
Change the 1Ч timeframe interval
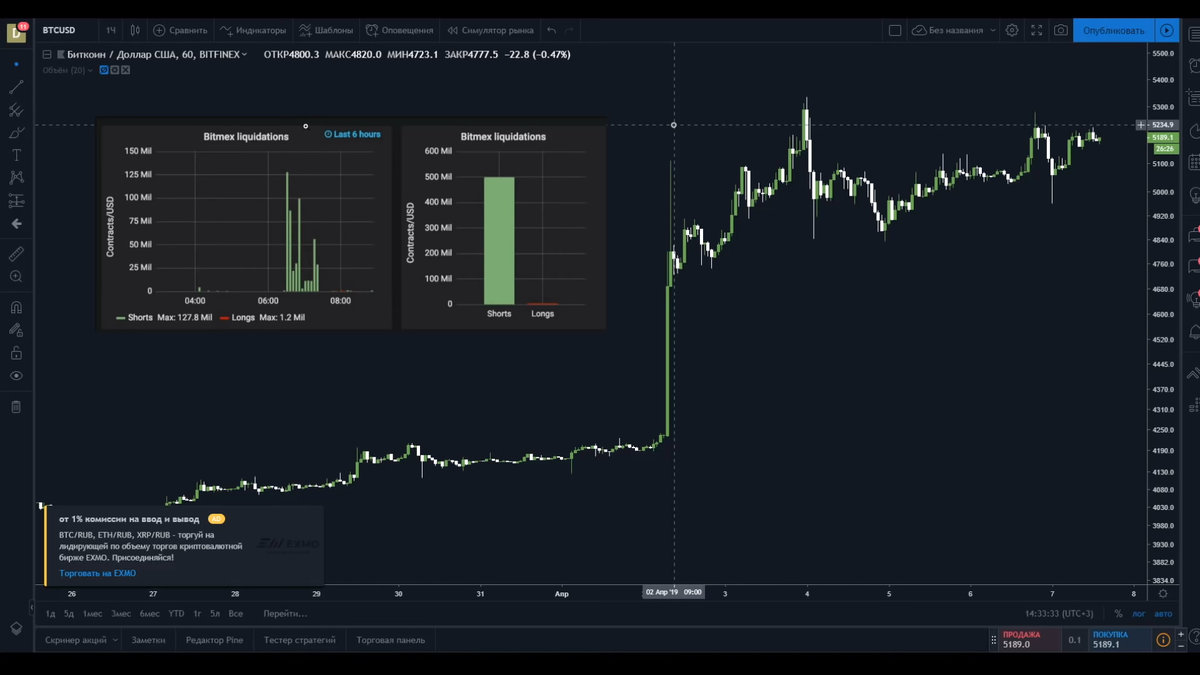click(111, 30)
